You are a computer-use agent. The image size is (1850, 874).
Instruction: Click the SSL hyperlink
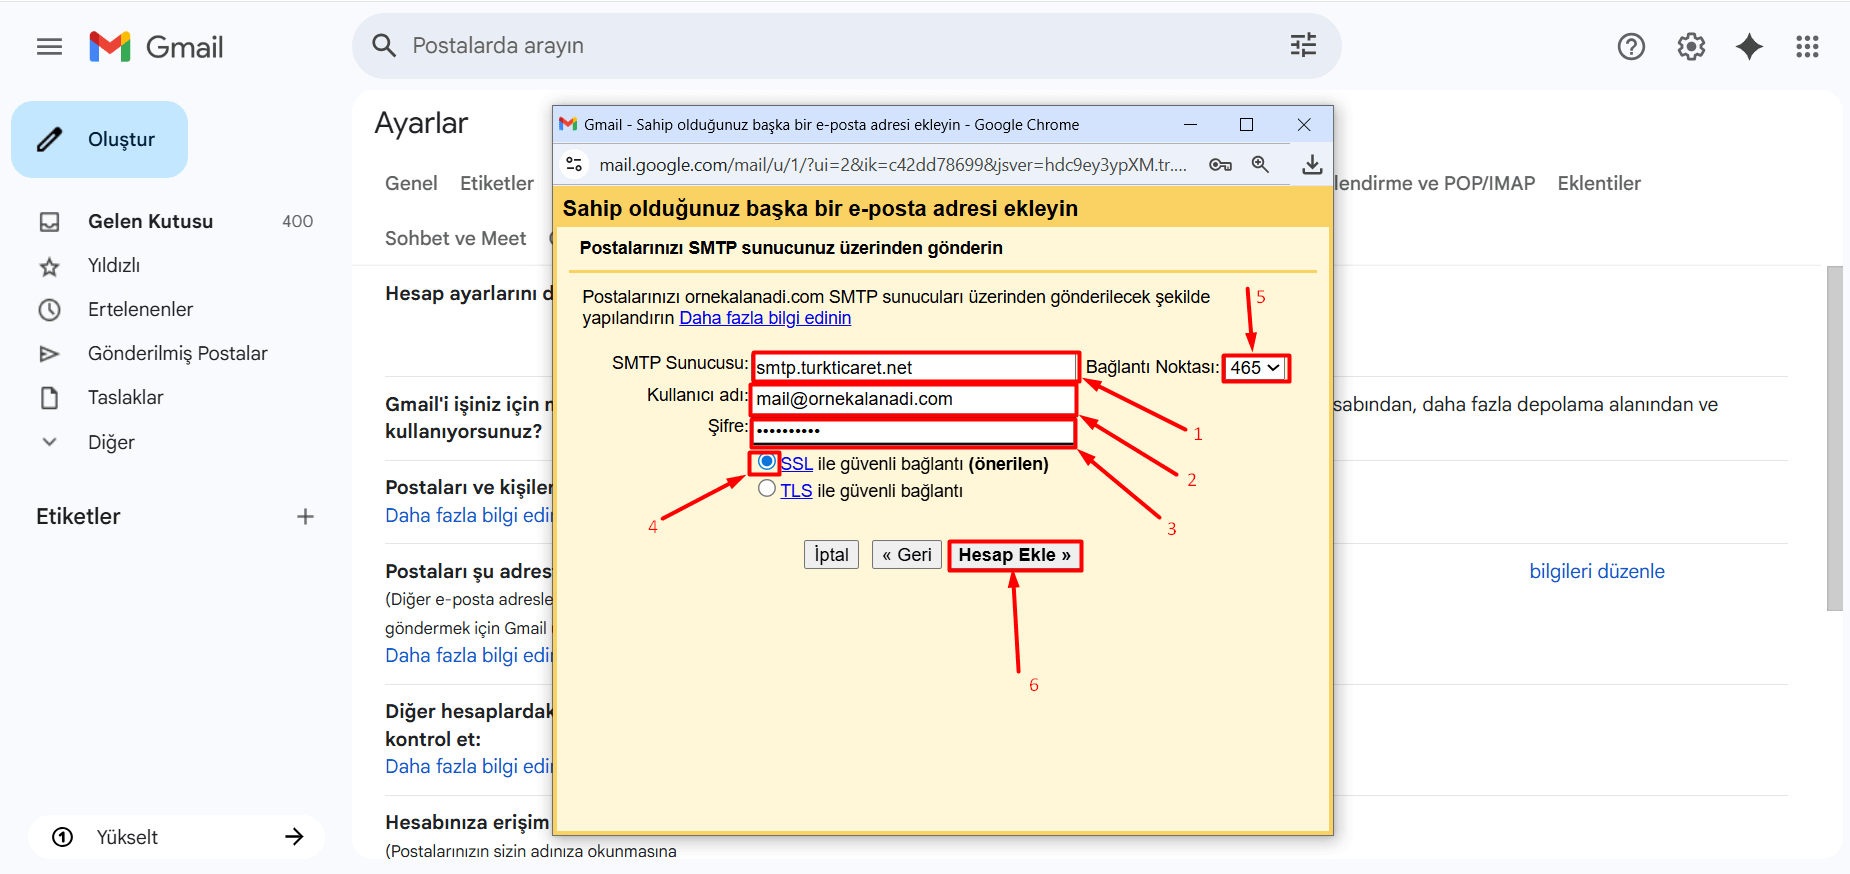pos(796,464)
